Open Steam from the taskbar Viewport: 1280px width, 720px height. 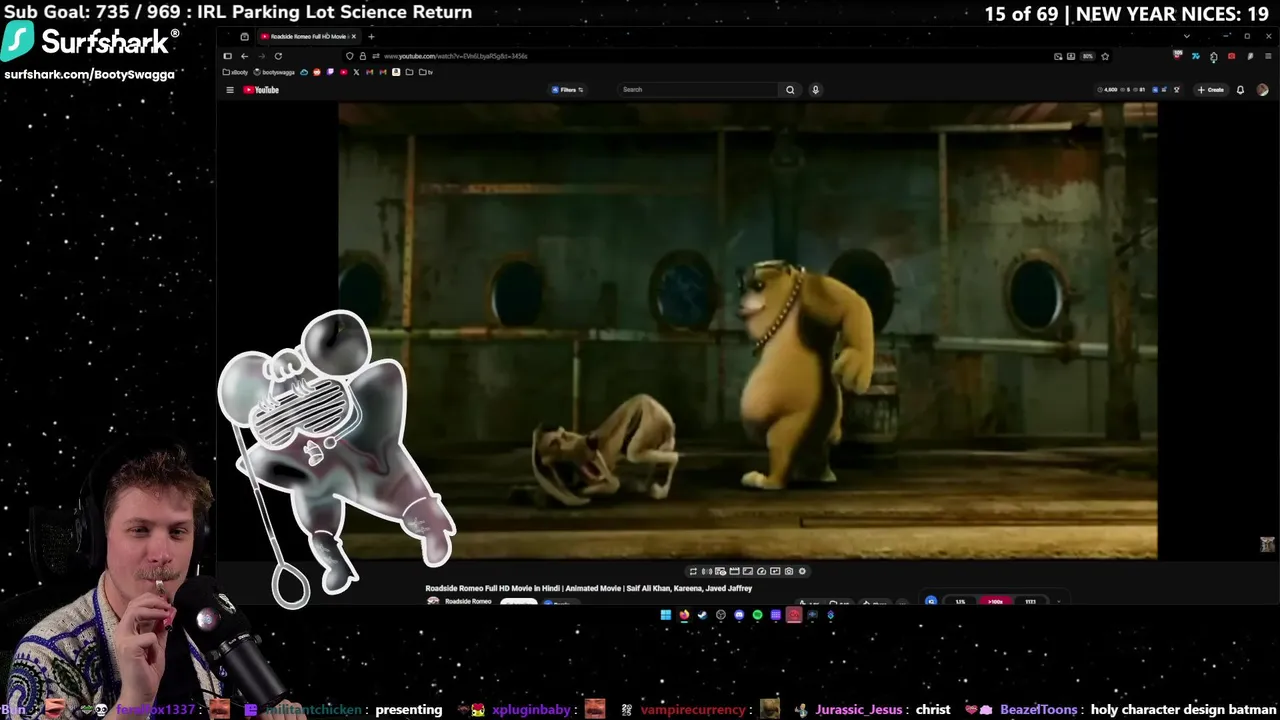click(x=702, y=615)
